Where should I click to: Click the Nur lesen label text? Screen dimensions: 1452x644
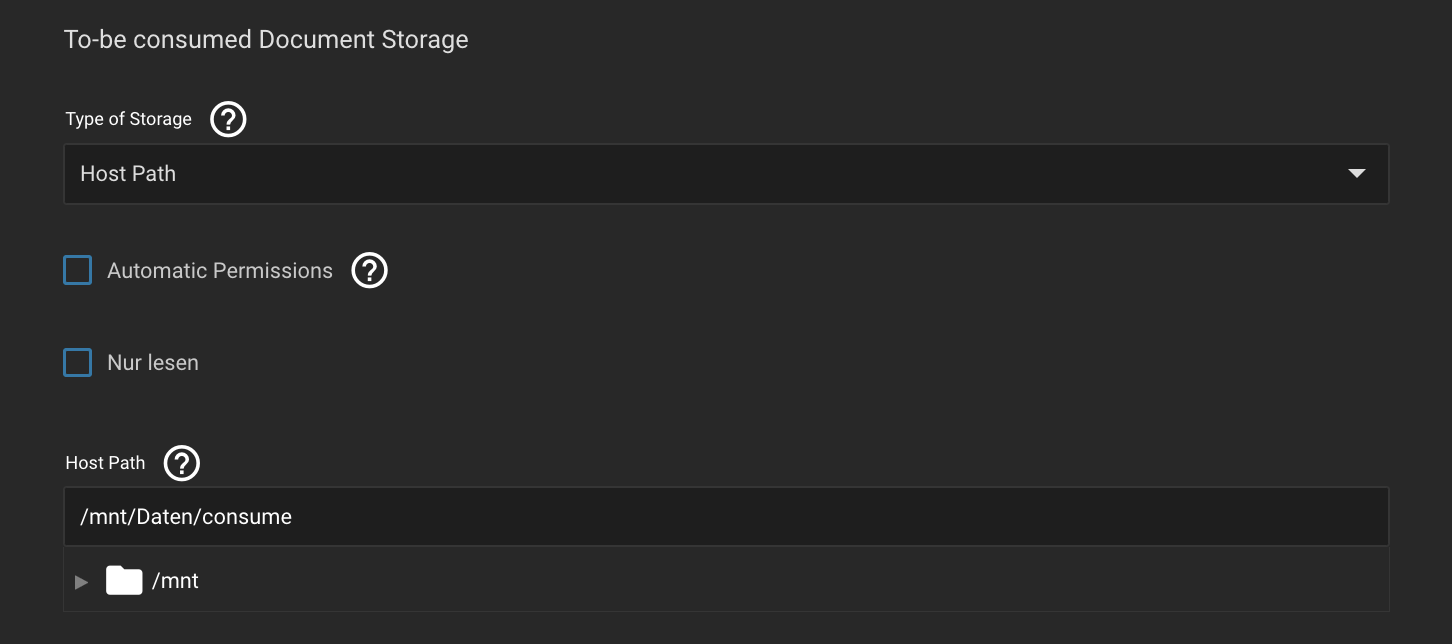[x=153, y=363]
